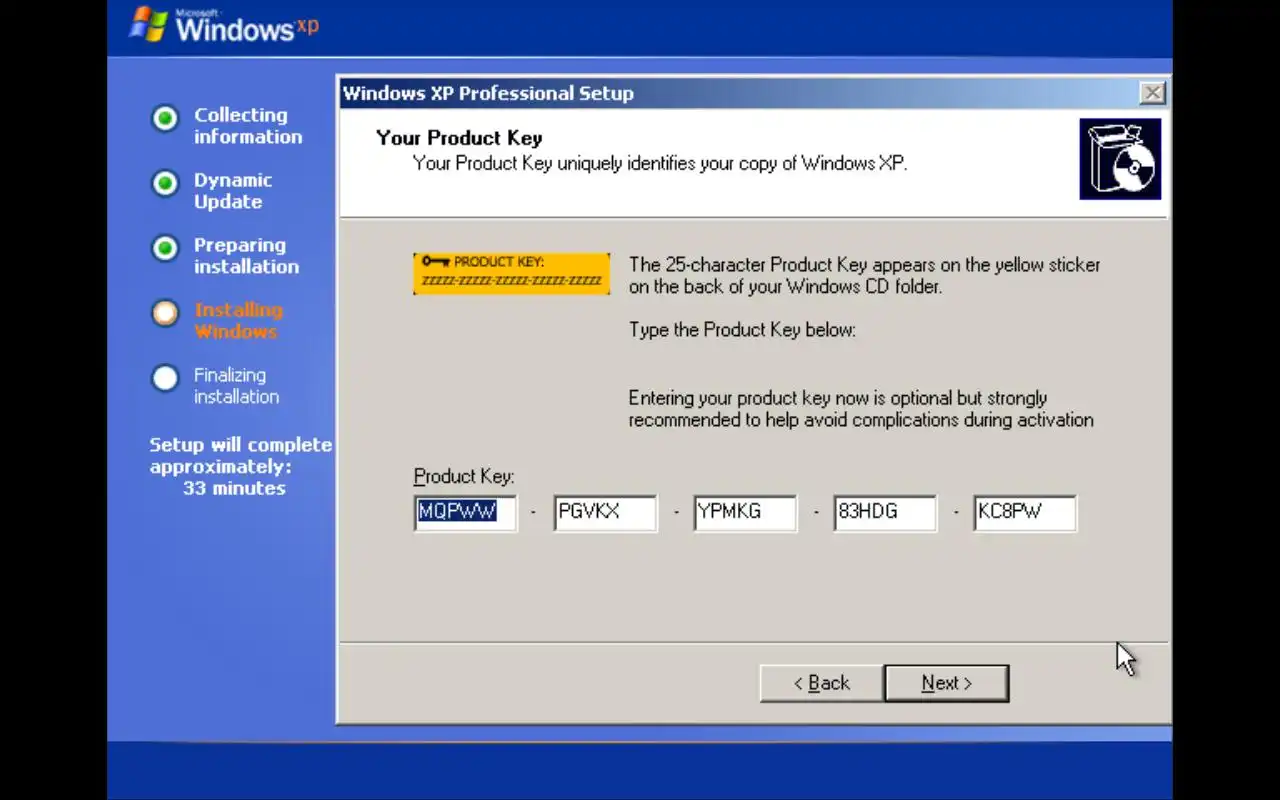Click the Windows CD box icon
This screenshot has width=1280, height=800.
[1120, 159]
